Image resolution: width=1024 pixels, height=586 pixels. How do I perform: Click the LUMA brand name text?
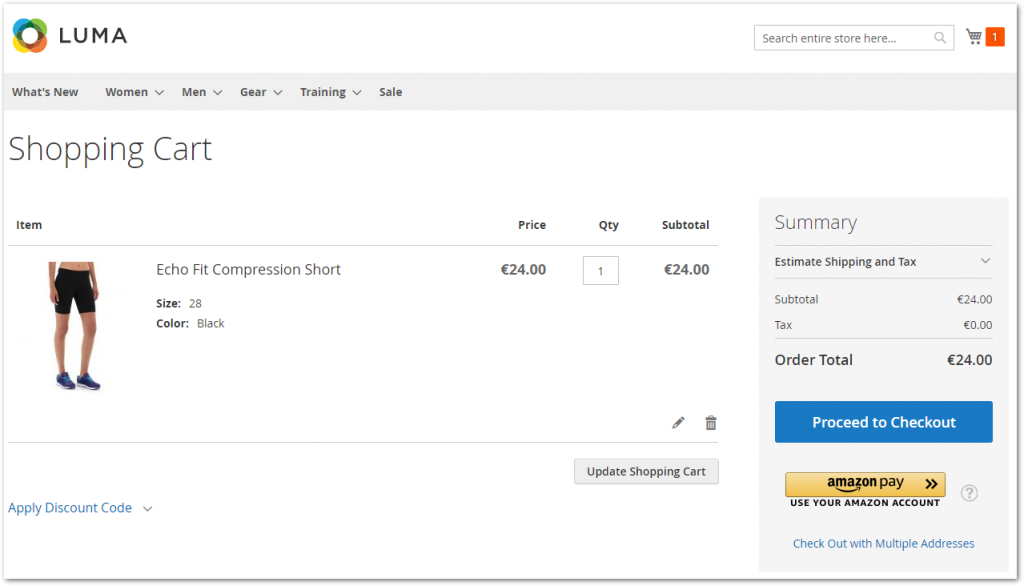[x=93, y=35]
